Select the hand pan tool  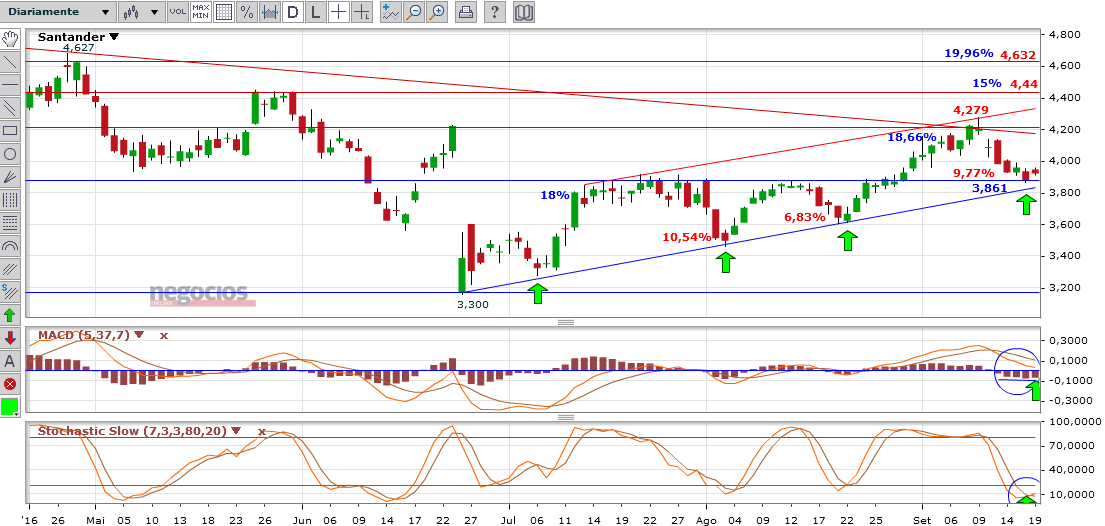(x=10, y=39)
